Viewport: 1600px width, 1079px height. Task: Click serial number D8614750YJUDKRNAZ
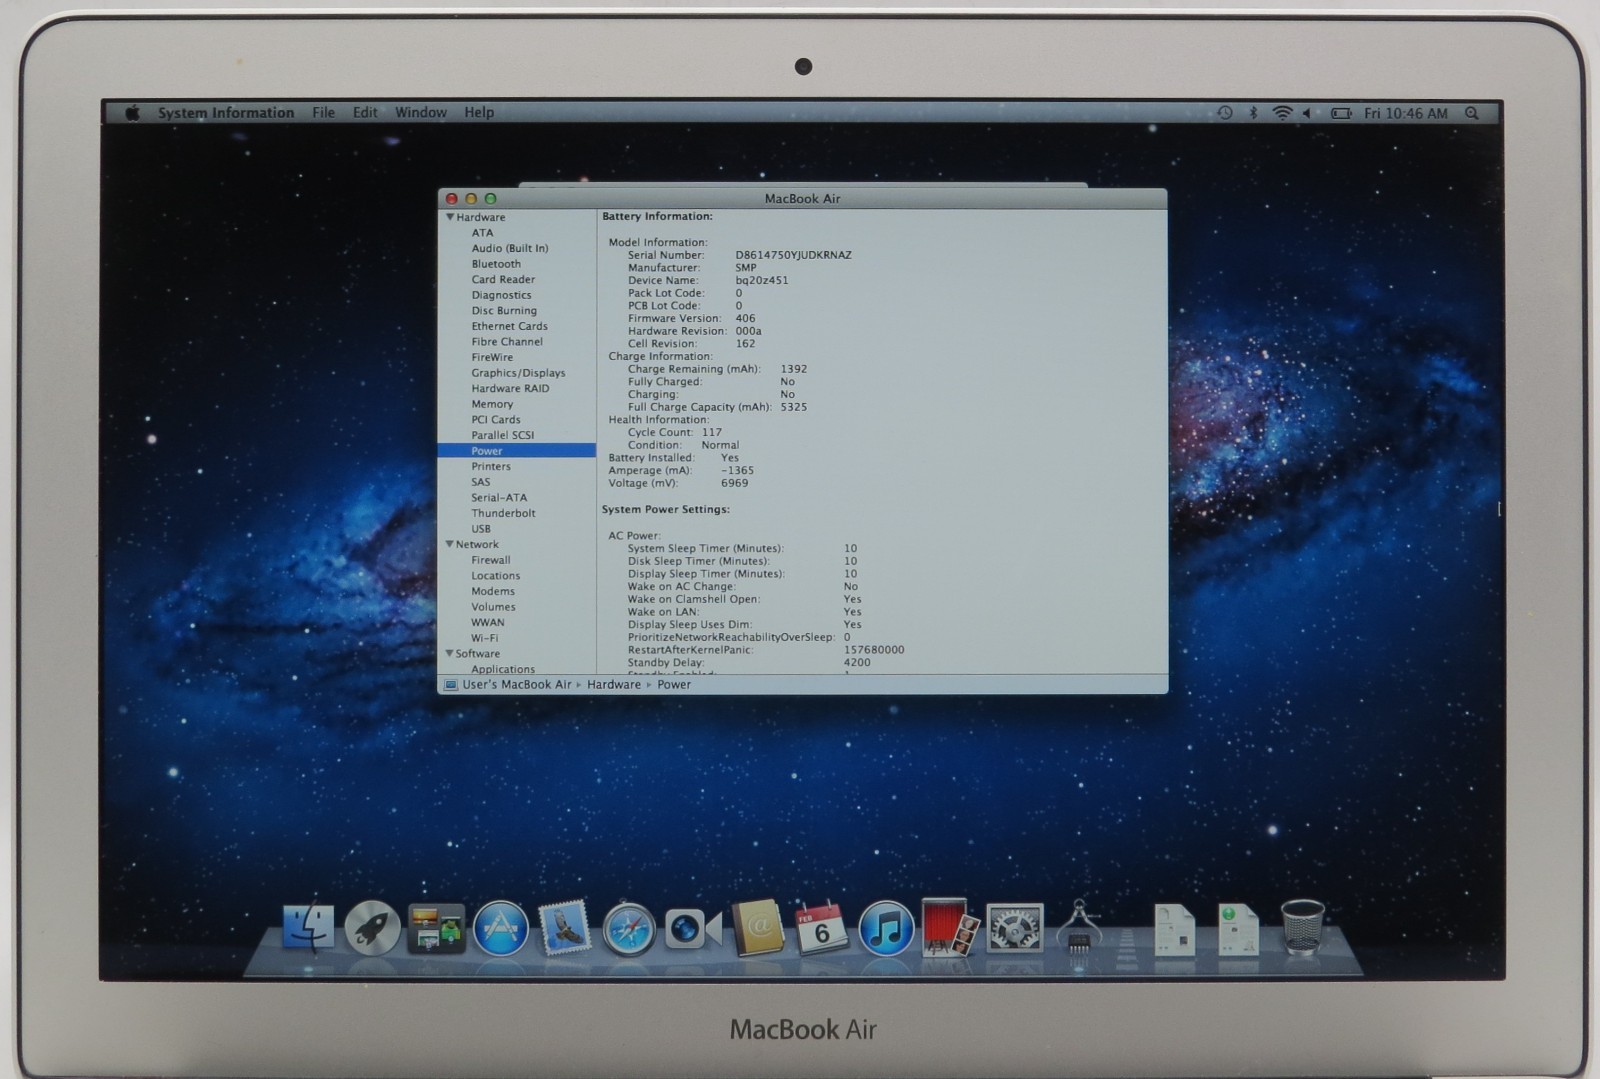coord(794,255)
